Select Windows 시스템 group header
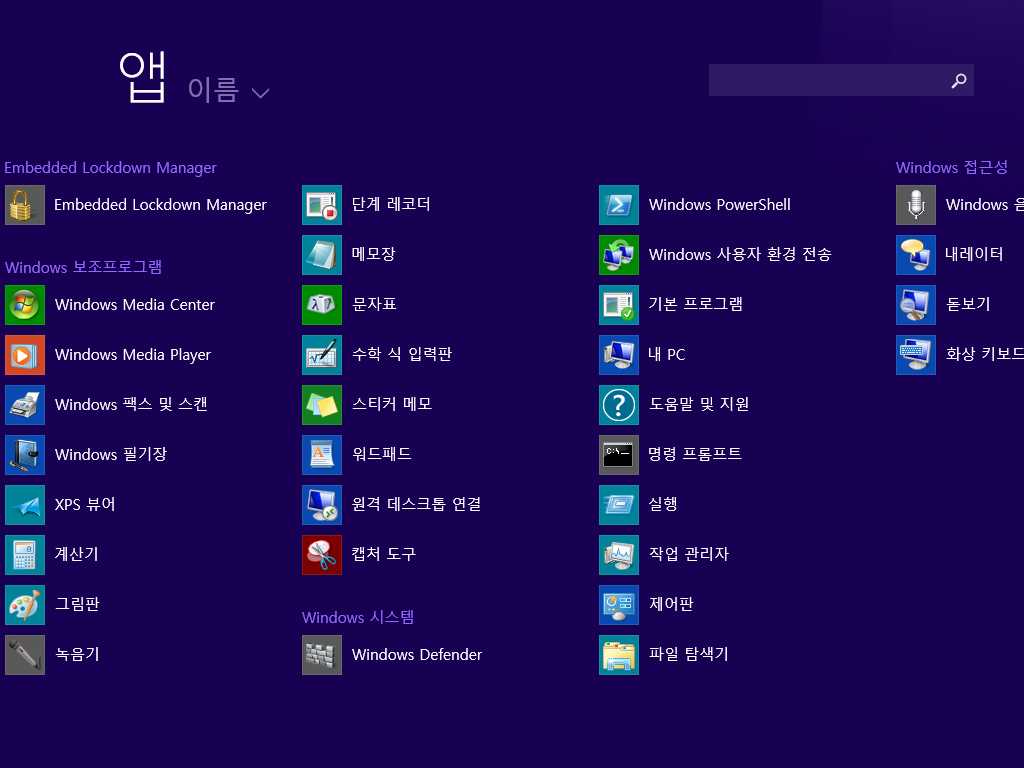Viewport: 1024px width, 768px height. click(358, 617)
